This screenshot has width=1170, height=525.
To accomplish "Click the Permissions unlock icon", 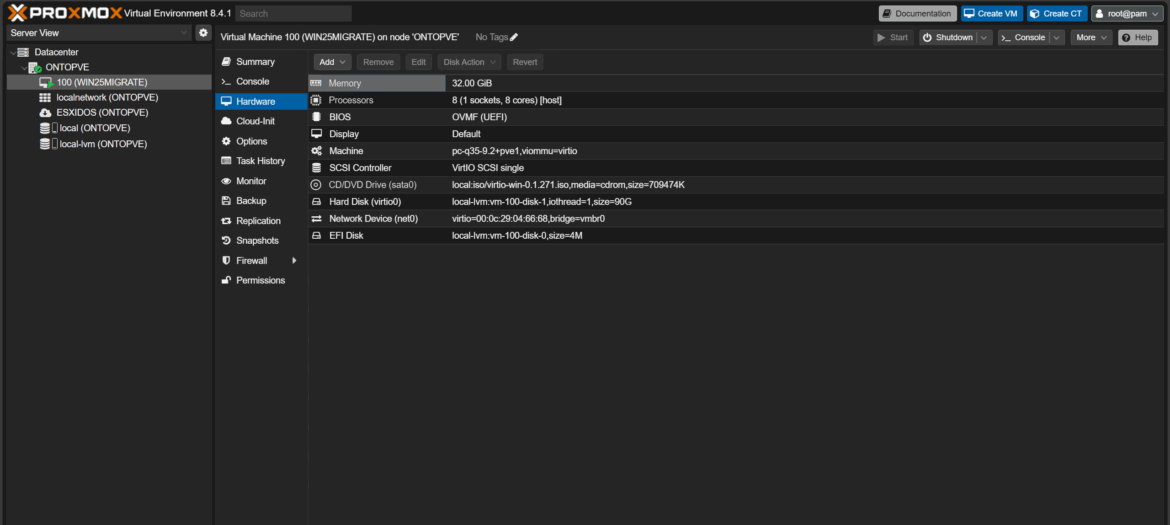I will coord(226,280).
